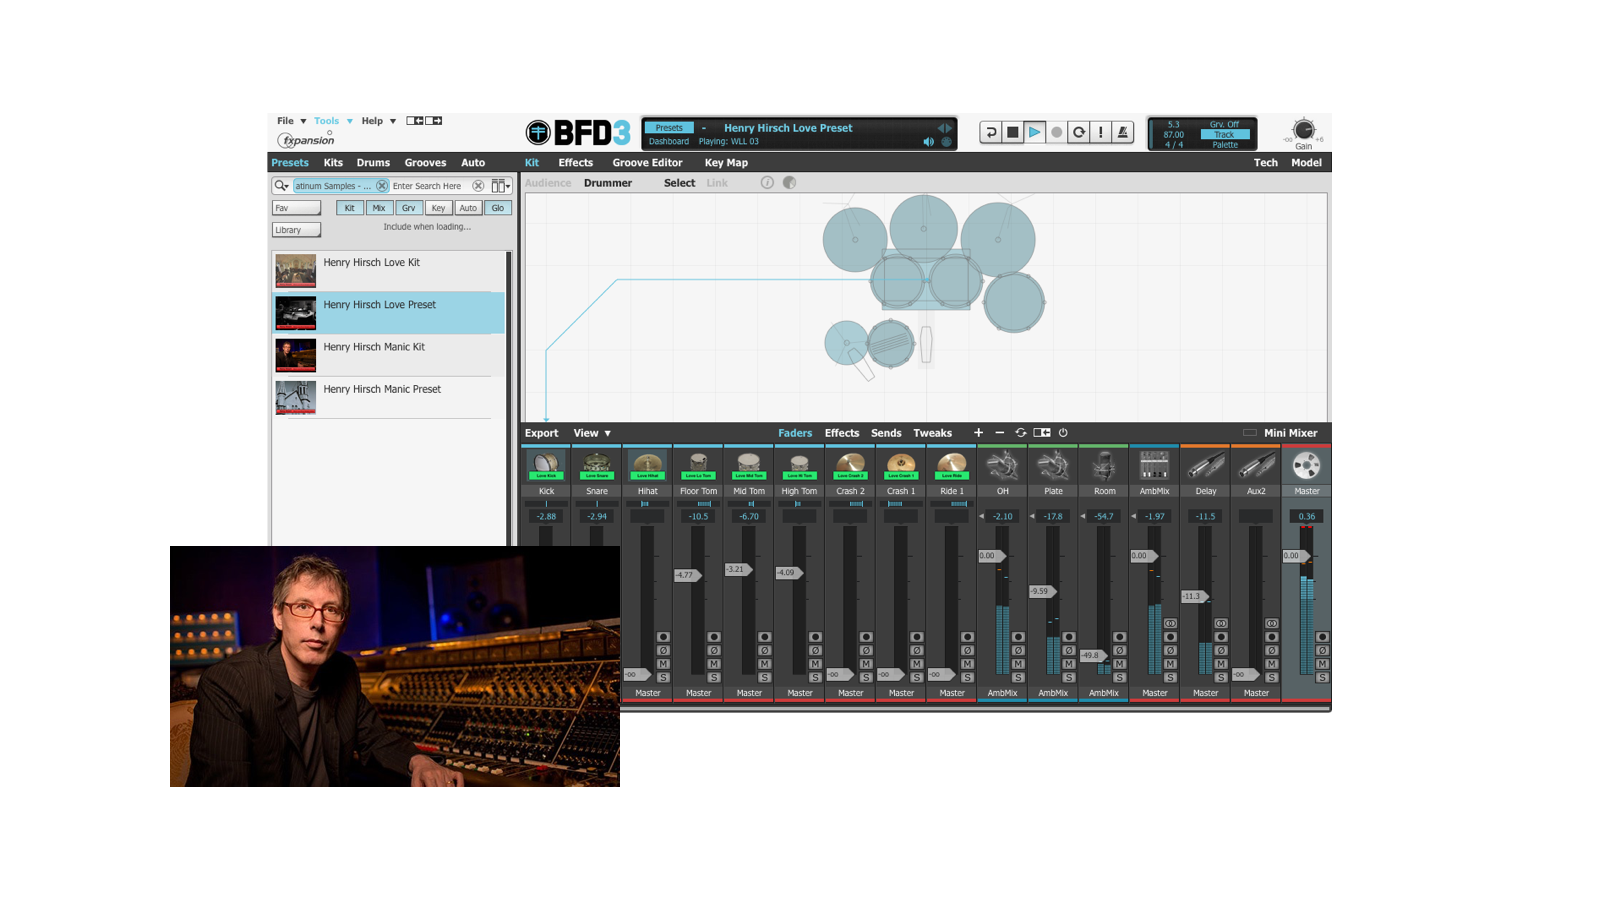The height and width of the screenshot is (900, 1600).
Task: Mute the Master channel
Action: point(1322,664)
